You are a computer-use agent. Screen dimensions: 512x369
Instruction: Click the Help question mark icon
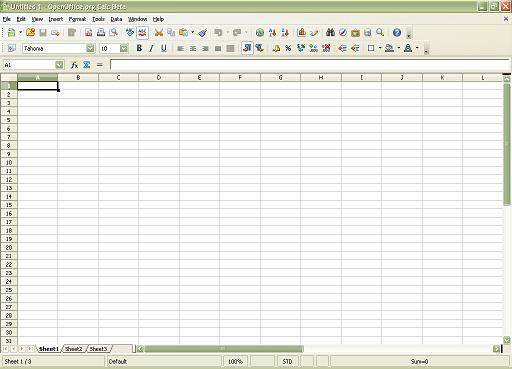click(397, 32)
